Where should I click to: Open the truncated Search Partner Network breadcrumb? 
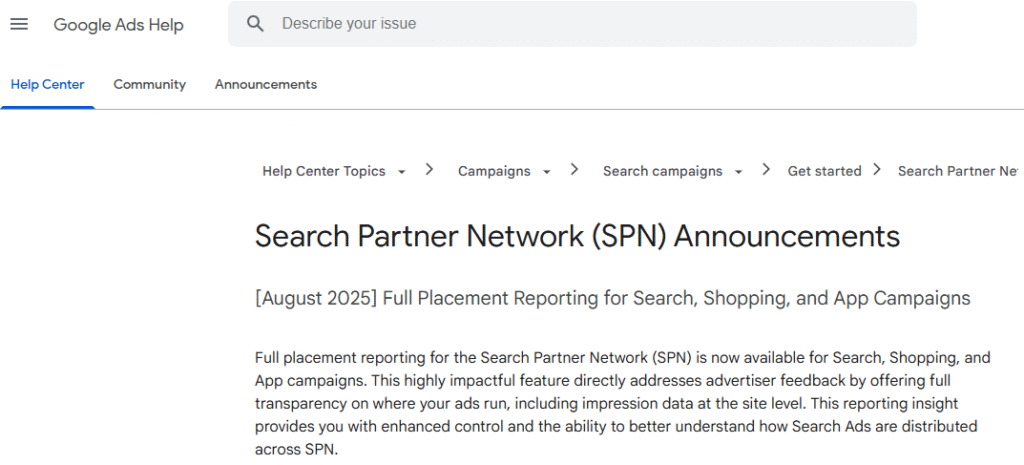pos(958,171)
